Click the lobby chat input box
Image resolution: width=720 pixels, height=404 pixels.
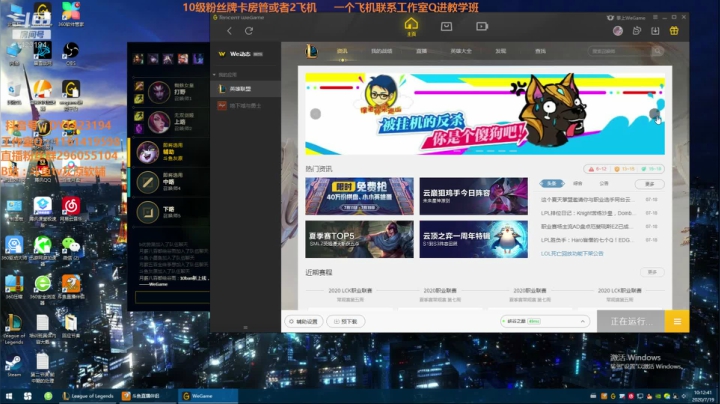tap(172, 297)
